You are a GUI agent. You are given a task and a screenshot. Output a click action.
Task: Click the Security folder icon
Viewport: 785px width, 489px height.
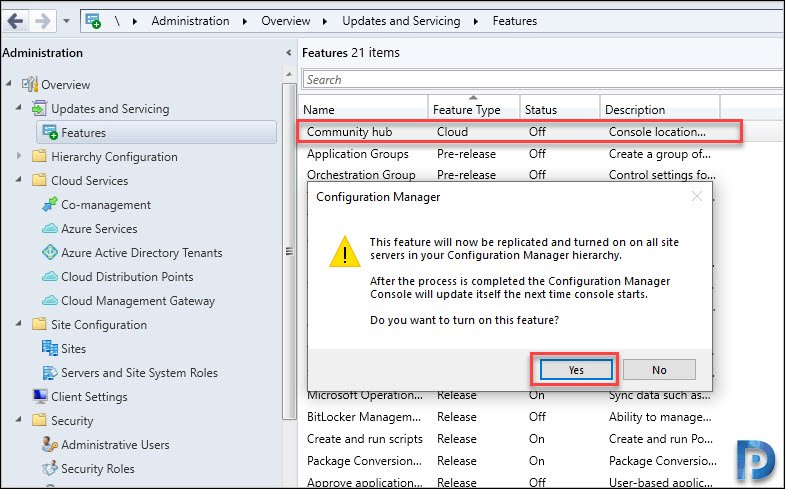(x=39, y=419)
